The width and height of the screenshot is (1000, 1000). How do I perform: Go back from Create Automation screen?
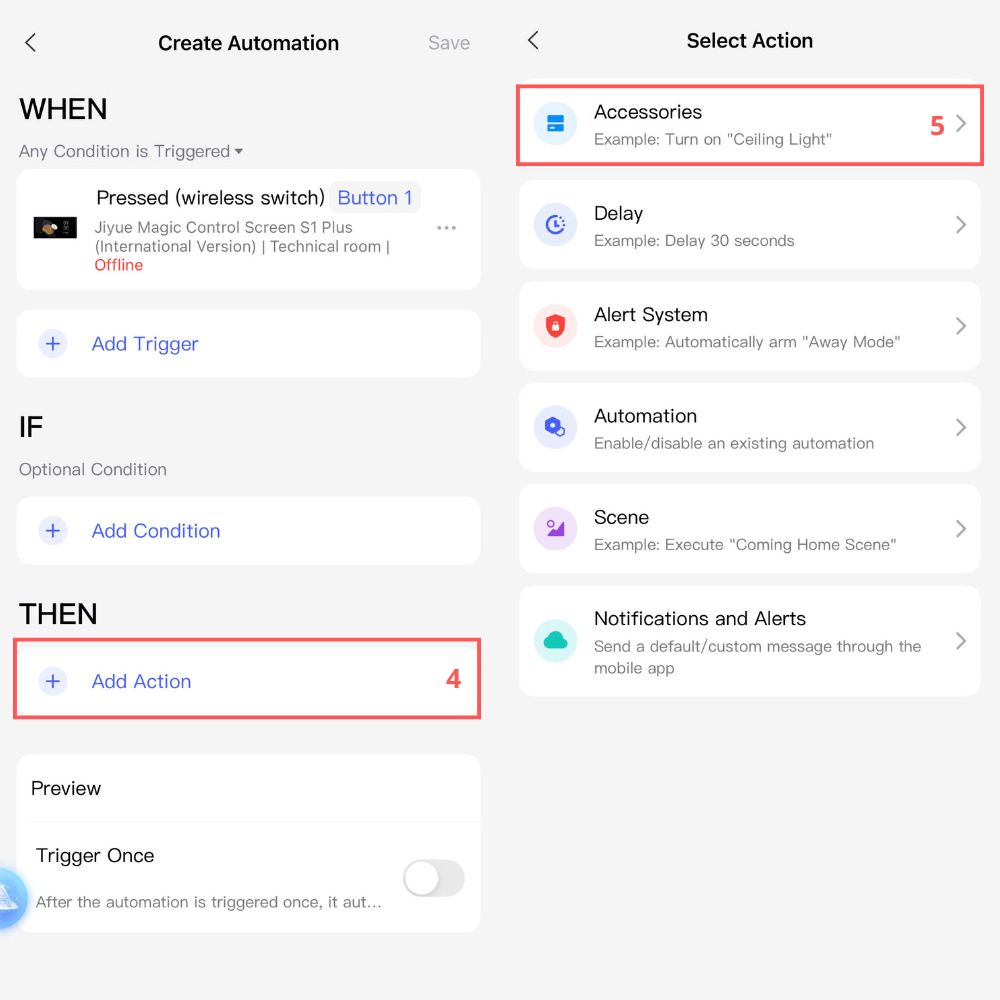point(31,42)
